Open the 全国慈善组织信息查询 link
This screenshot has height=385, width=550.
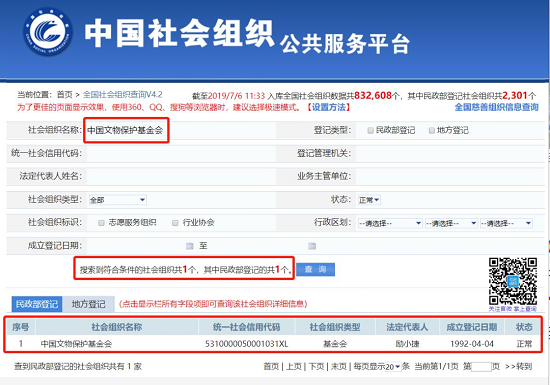pos(496,107)
